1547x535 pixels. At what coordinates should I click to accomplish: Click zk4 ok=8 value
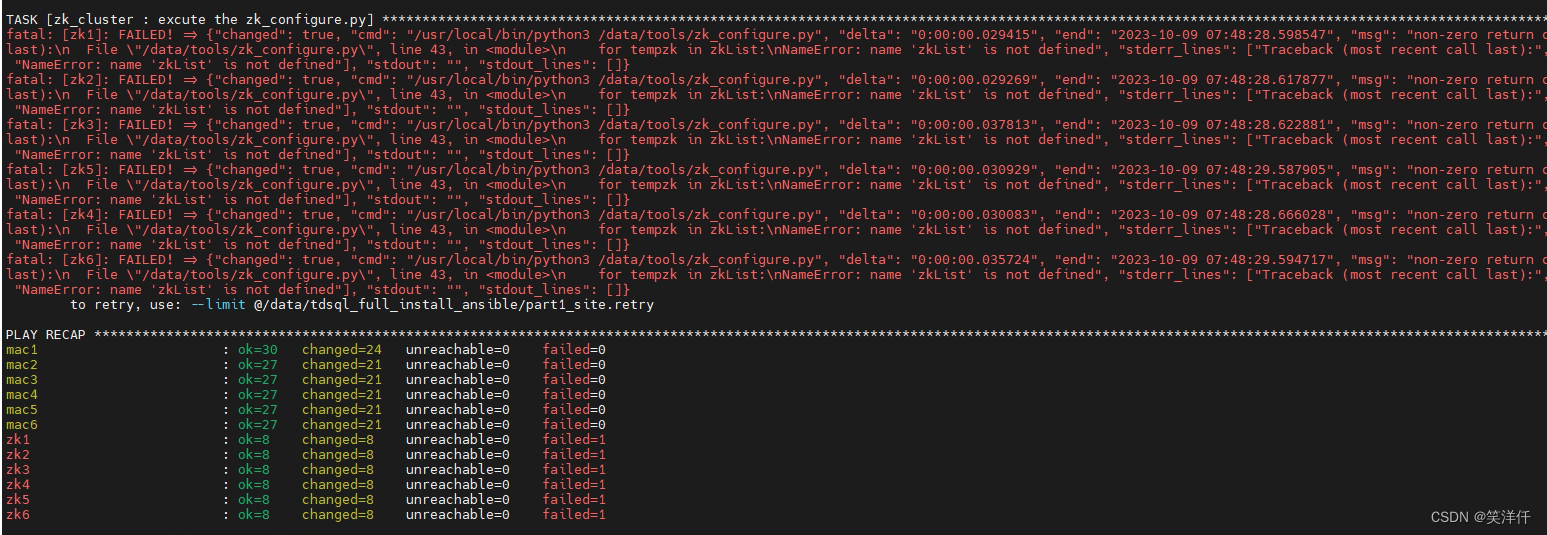pyautogui.click(x=253, y=484)
